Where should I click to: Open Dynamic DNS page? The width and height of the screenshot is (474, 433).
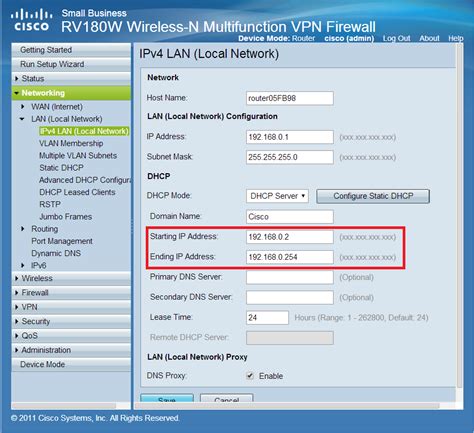[56, 253]
